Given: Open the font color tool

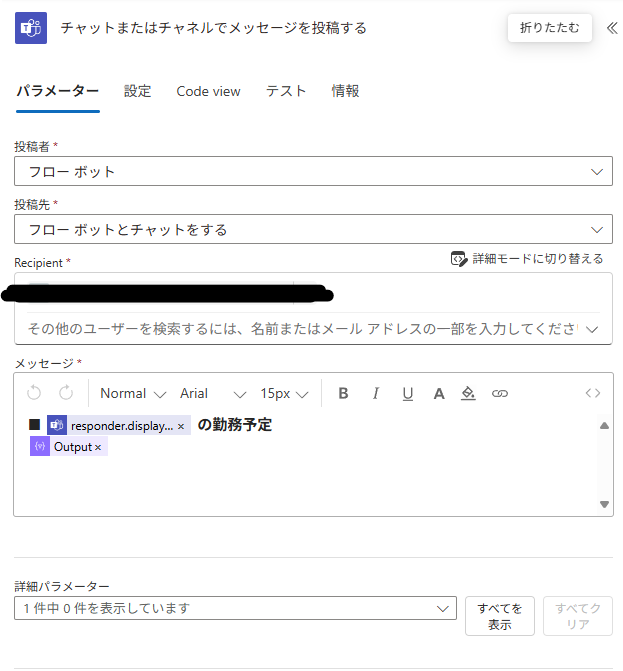Looking at the screenshot, I should (439, 393).
